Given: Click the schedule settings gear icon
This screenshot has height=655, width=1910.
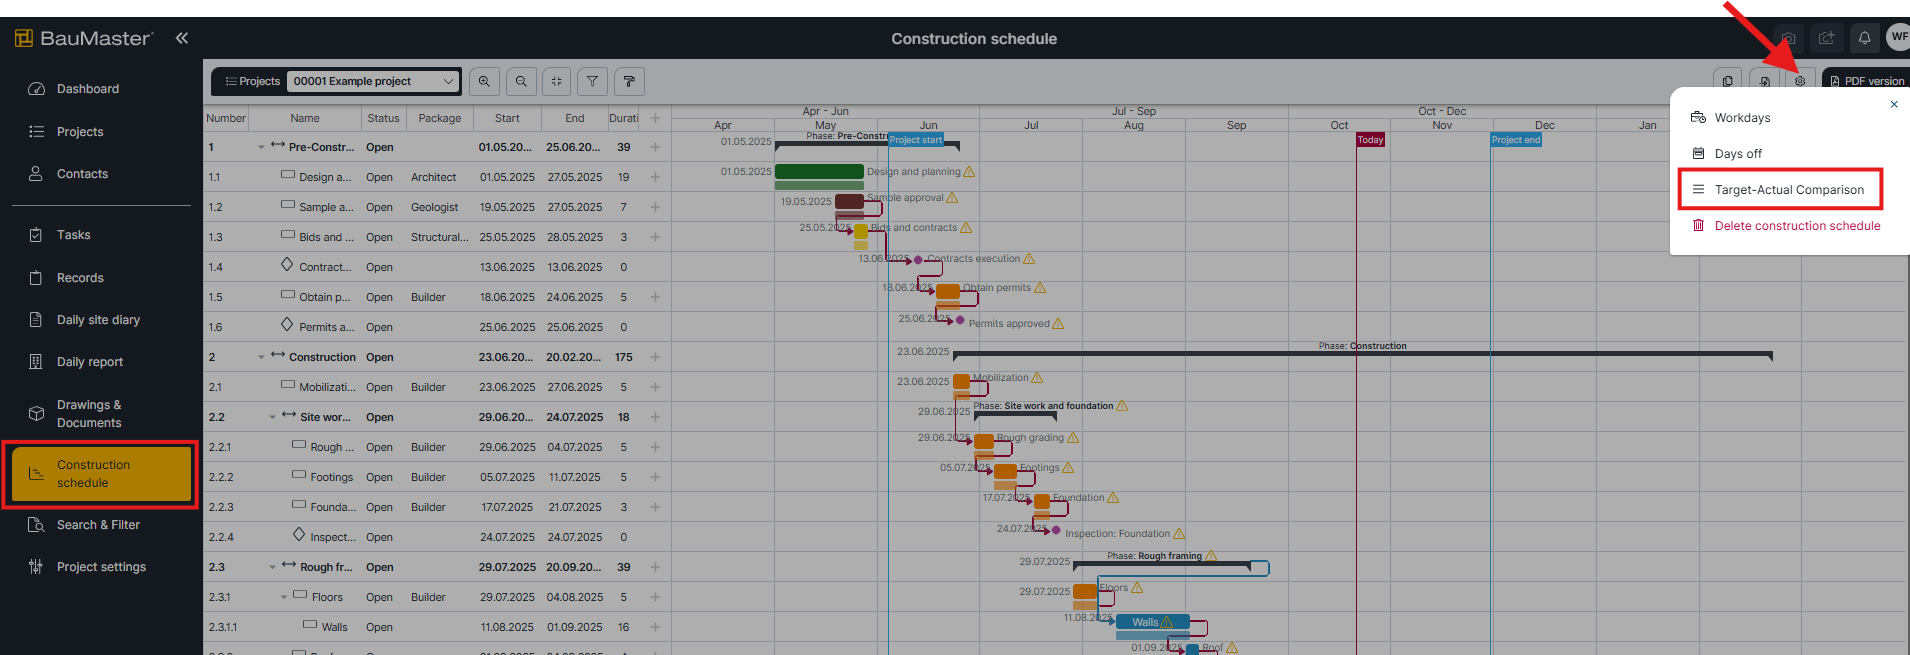Looking at the screenshot, I should point(1800,81).
